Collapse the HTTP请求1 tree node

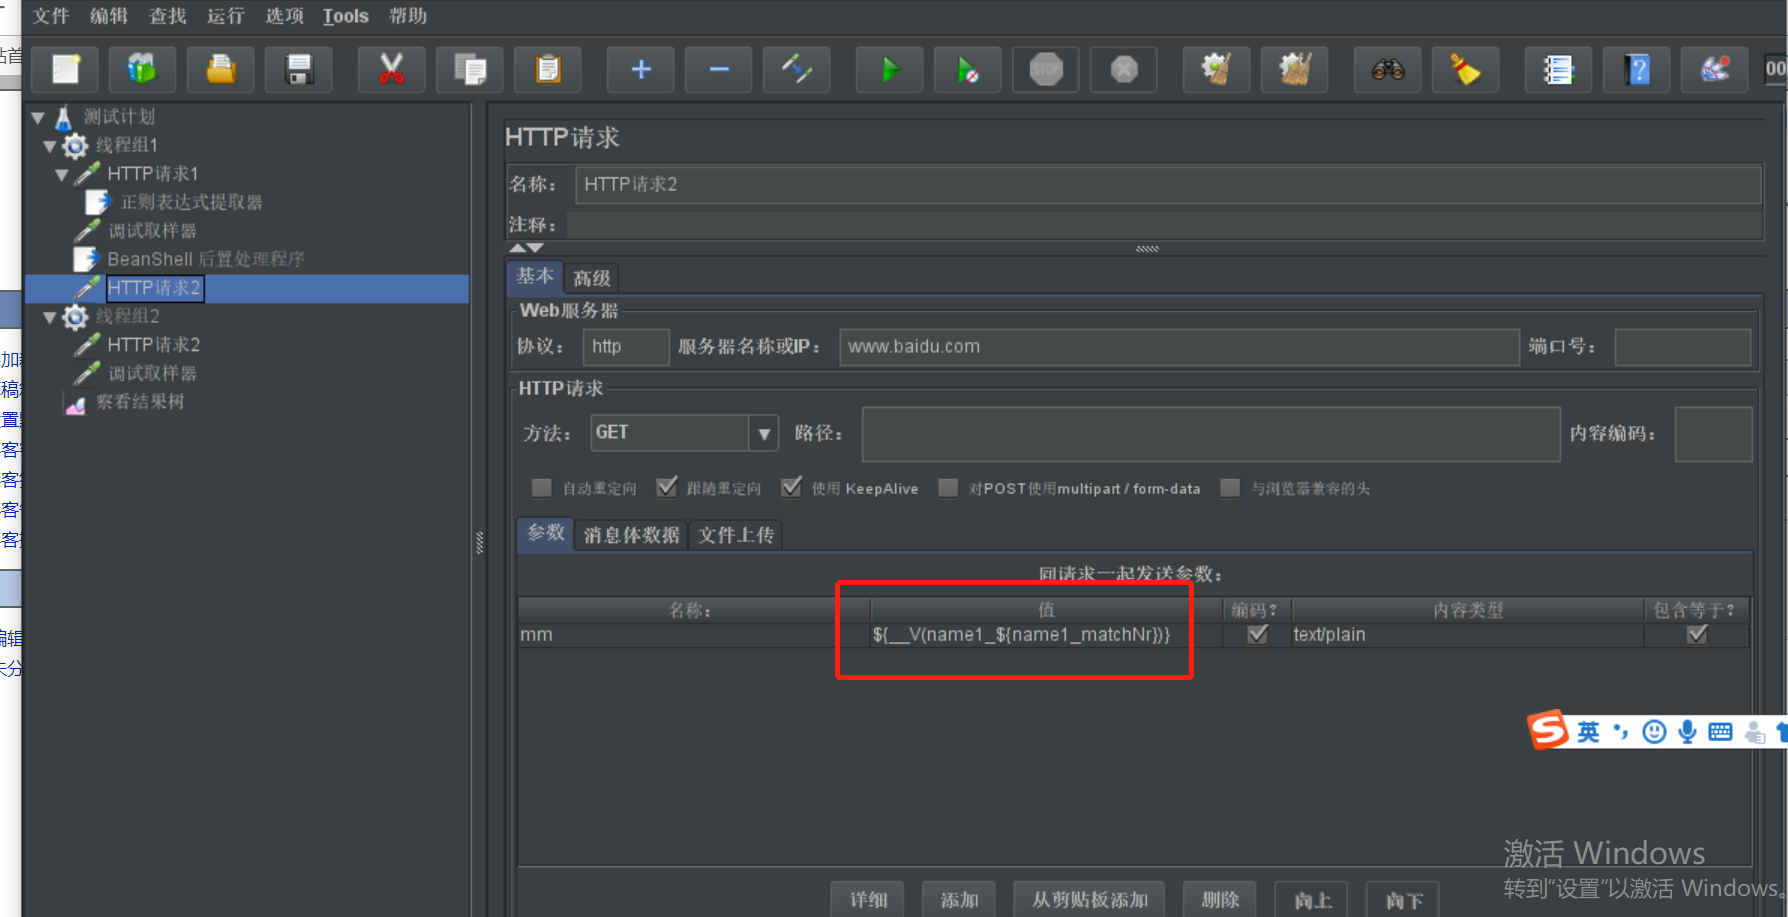coord(62,175)
